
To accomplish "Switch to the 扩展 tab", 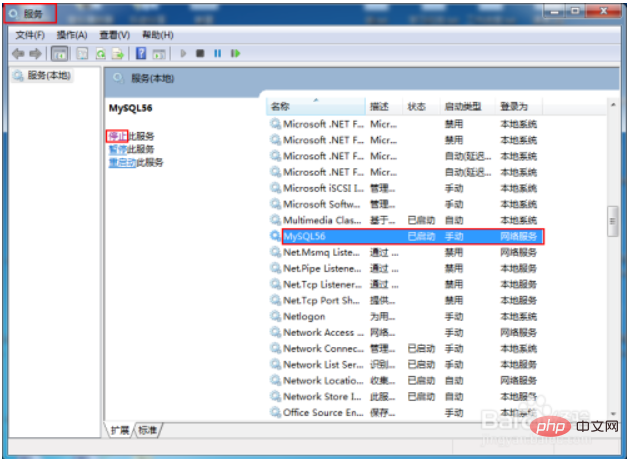I will (x=120, y=430).
